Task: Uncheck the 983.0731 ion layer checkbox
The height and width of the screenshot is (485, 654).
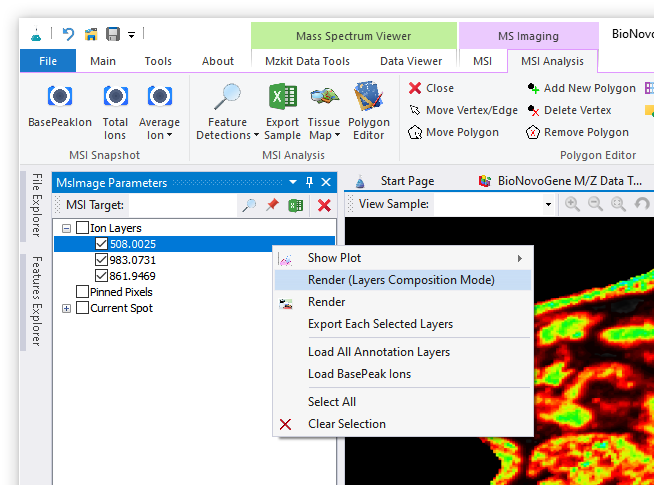Action: click(100, 260)
